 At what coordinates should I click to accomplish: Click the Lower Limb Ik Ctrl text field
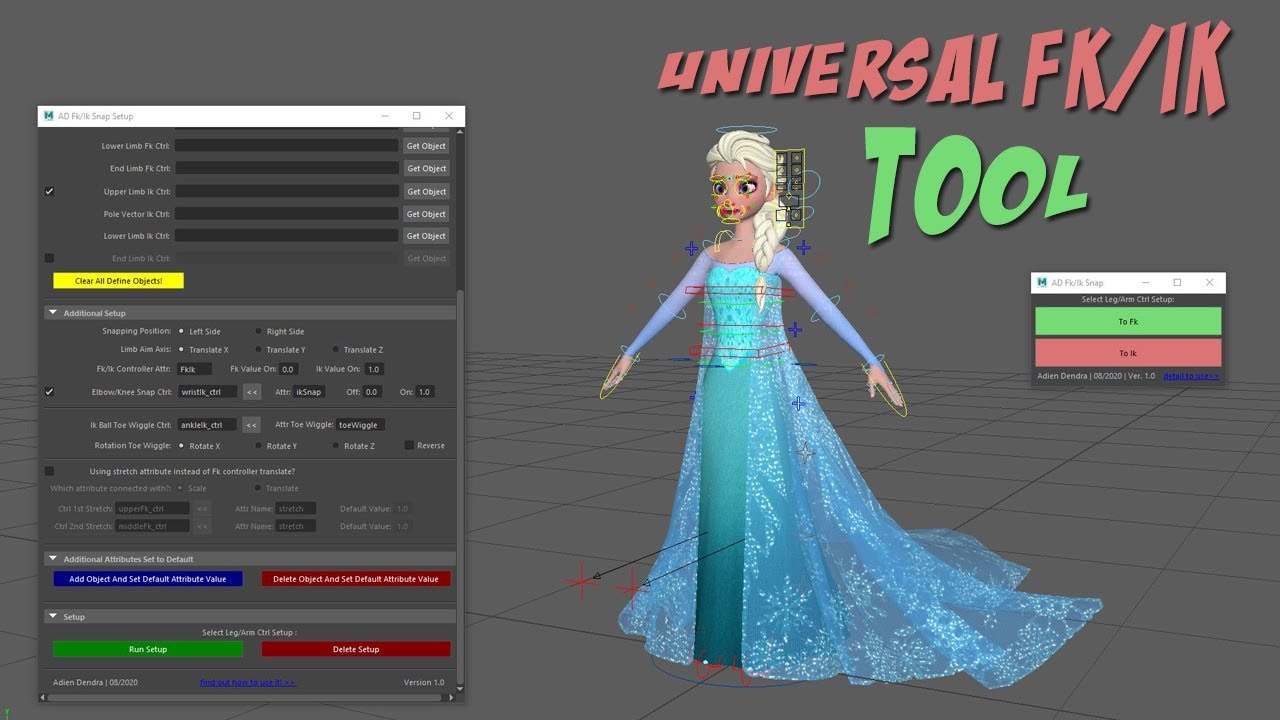coord(287,236)
